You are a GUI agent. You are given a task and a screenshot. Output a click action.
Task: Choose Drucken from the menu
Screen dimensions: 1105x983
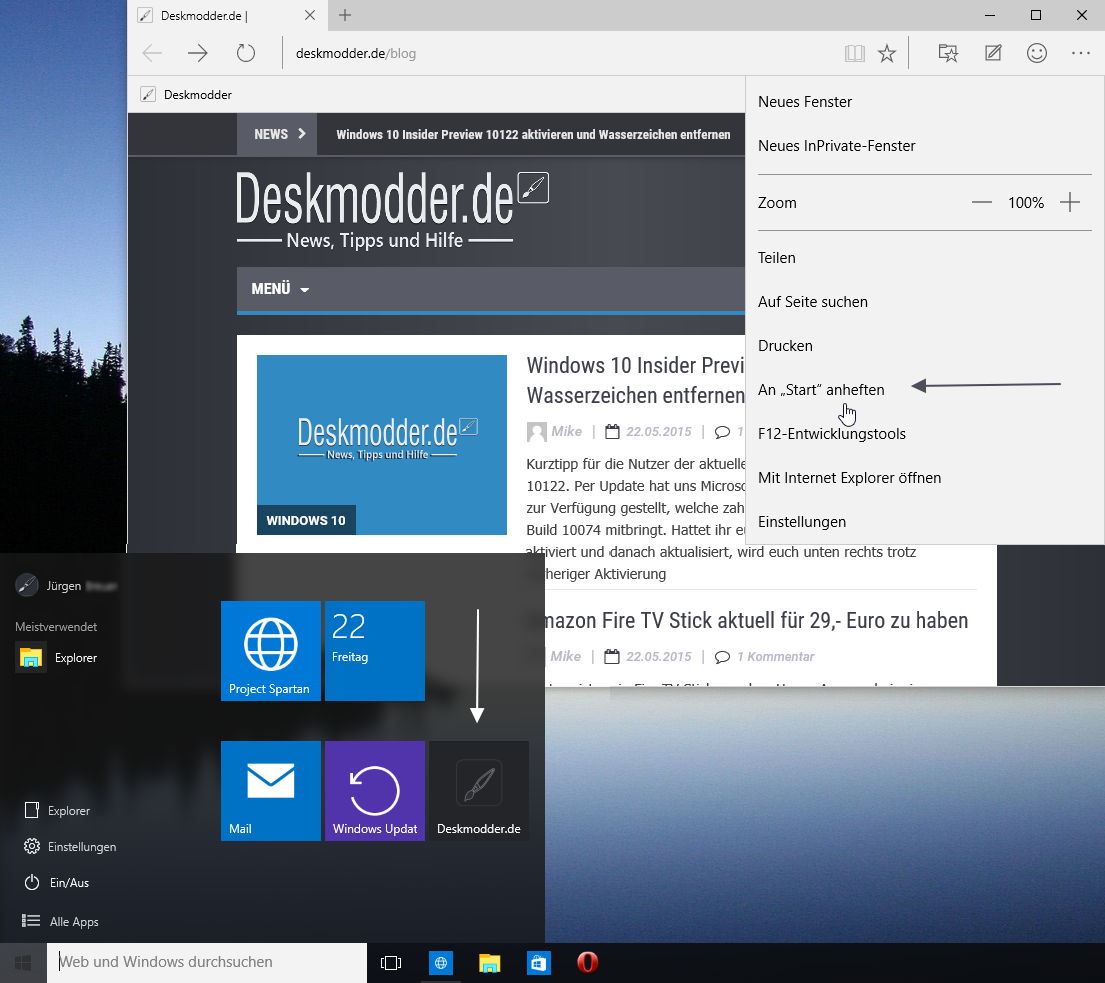(925, 346)
